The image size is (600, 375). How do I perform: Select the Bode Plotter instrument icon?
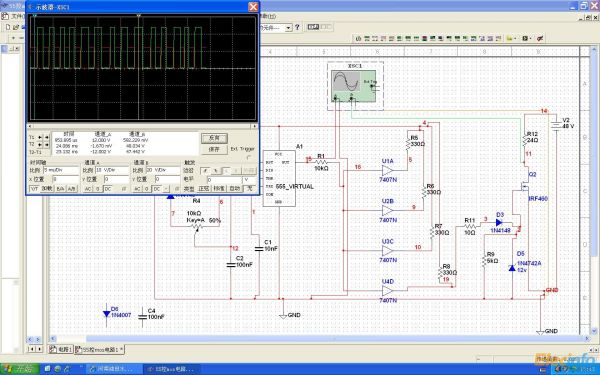click(x=399, y=39)
